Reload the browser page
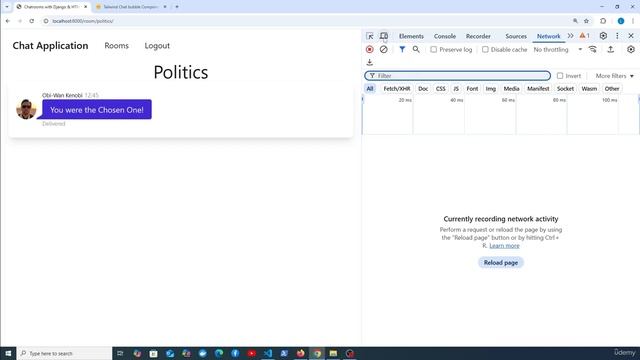 [x=32, y=21]
